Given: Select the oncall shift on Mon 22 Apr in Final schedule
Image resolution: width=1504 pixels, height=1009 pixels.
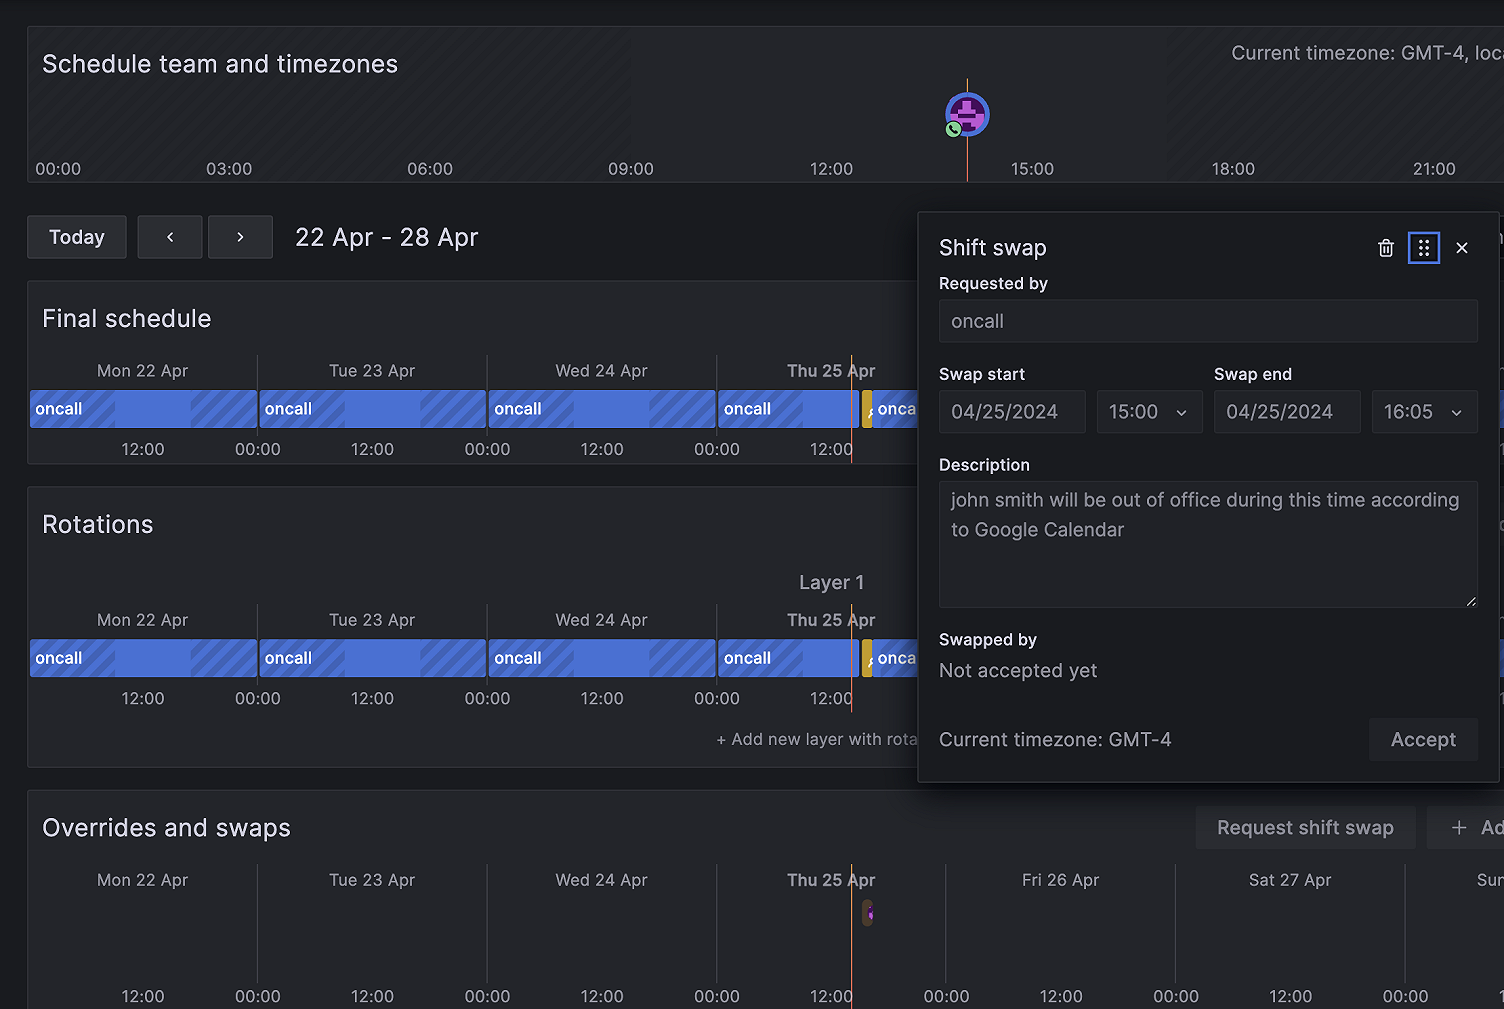Looking at the screenshot, I should click(142, 408).
